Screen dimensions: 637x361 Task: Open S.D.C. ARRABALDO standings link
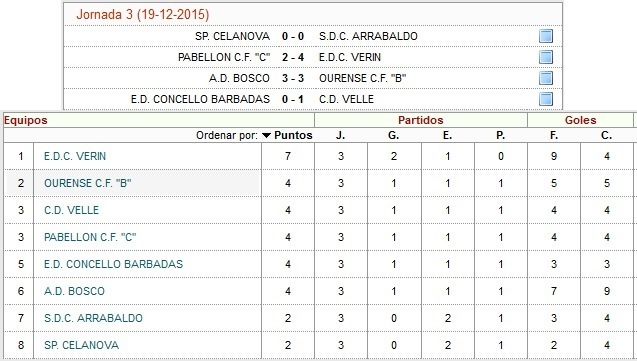[93, 318]
